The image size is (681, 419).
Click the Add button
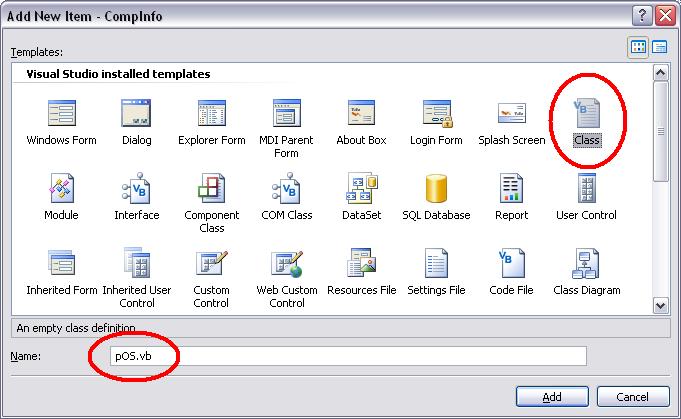point(552,396)
